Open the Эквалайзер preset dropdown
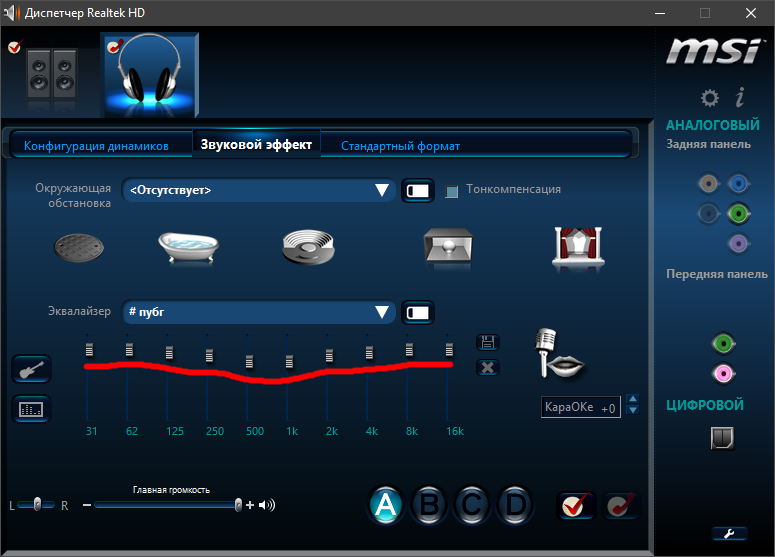The width and height of the screenshot is (775, 557). (x=258, y=312)
